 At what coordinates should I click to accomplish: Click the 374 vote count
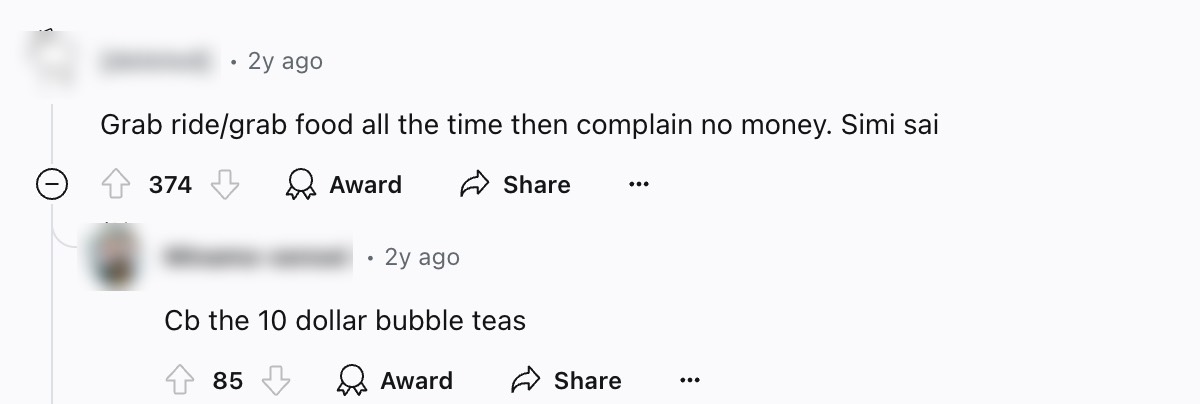tap(170, 185)
